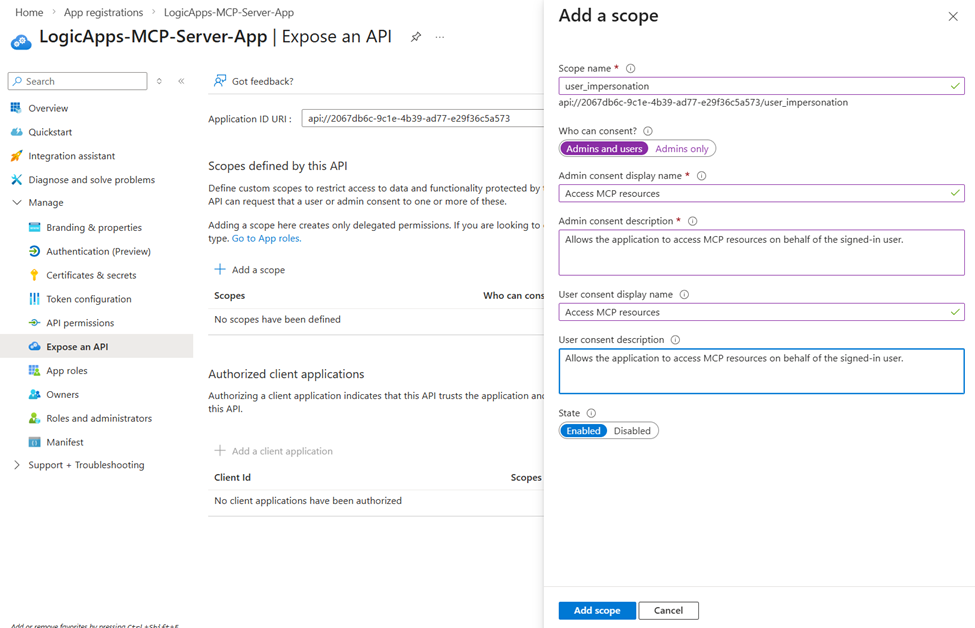Open API permissions menu item
This screenshot has height=628, width=975.
(80, 323)
